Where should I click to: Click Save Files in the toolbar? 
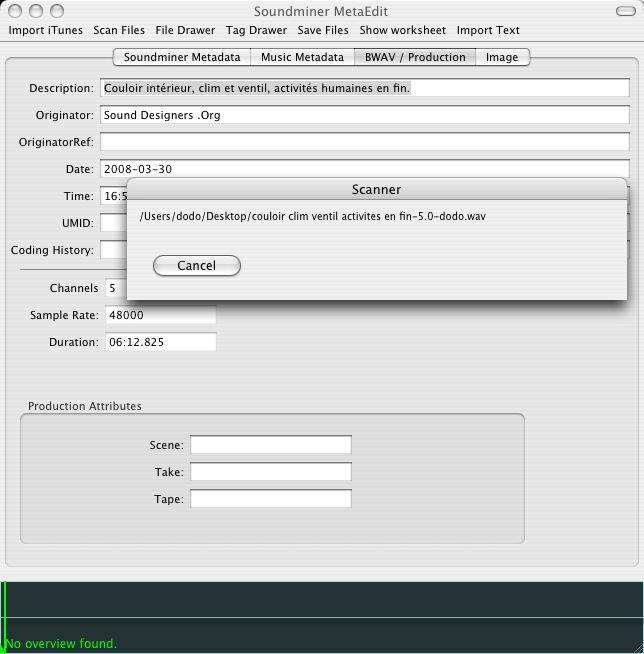323,30
